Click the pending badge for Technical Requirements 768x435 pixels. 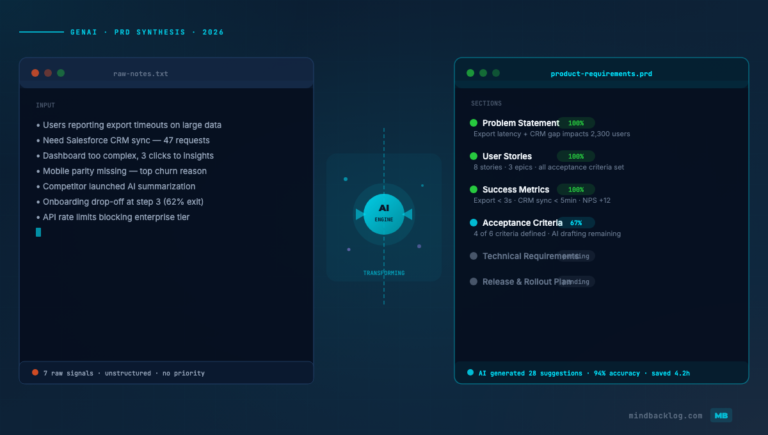[x=577, y=256]
